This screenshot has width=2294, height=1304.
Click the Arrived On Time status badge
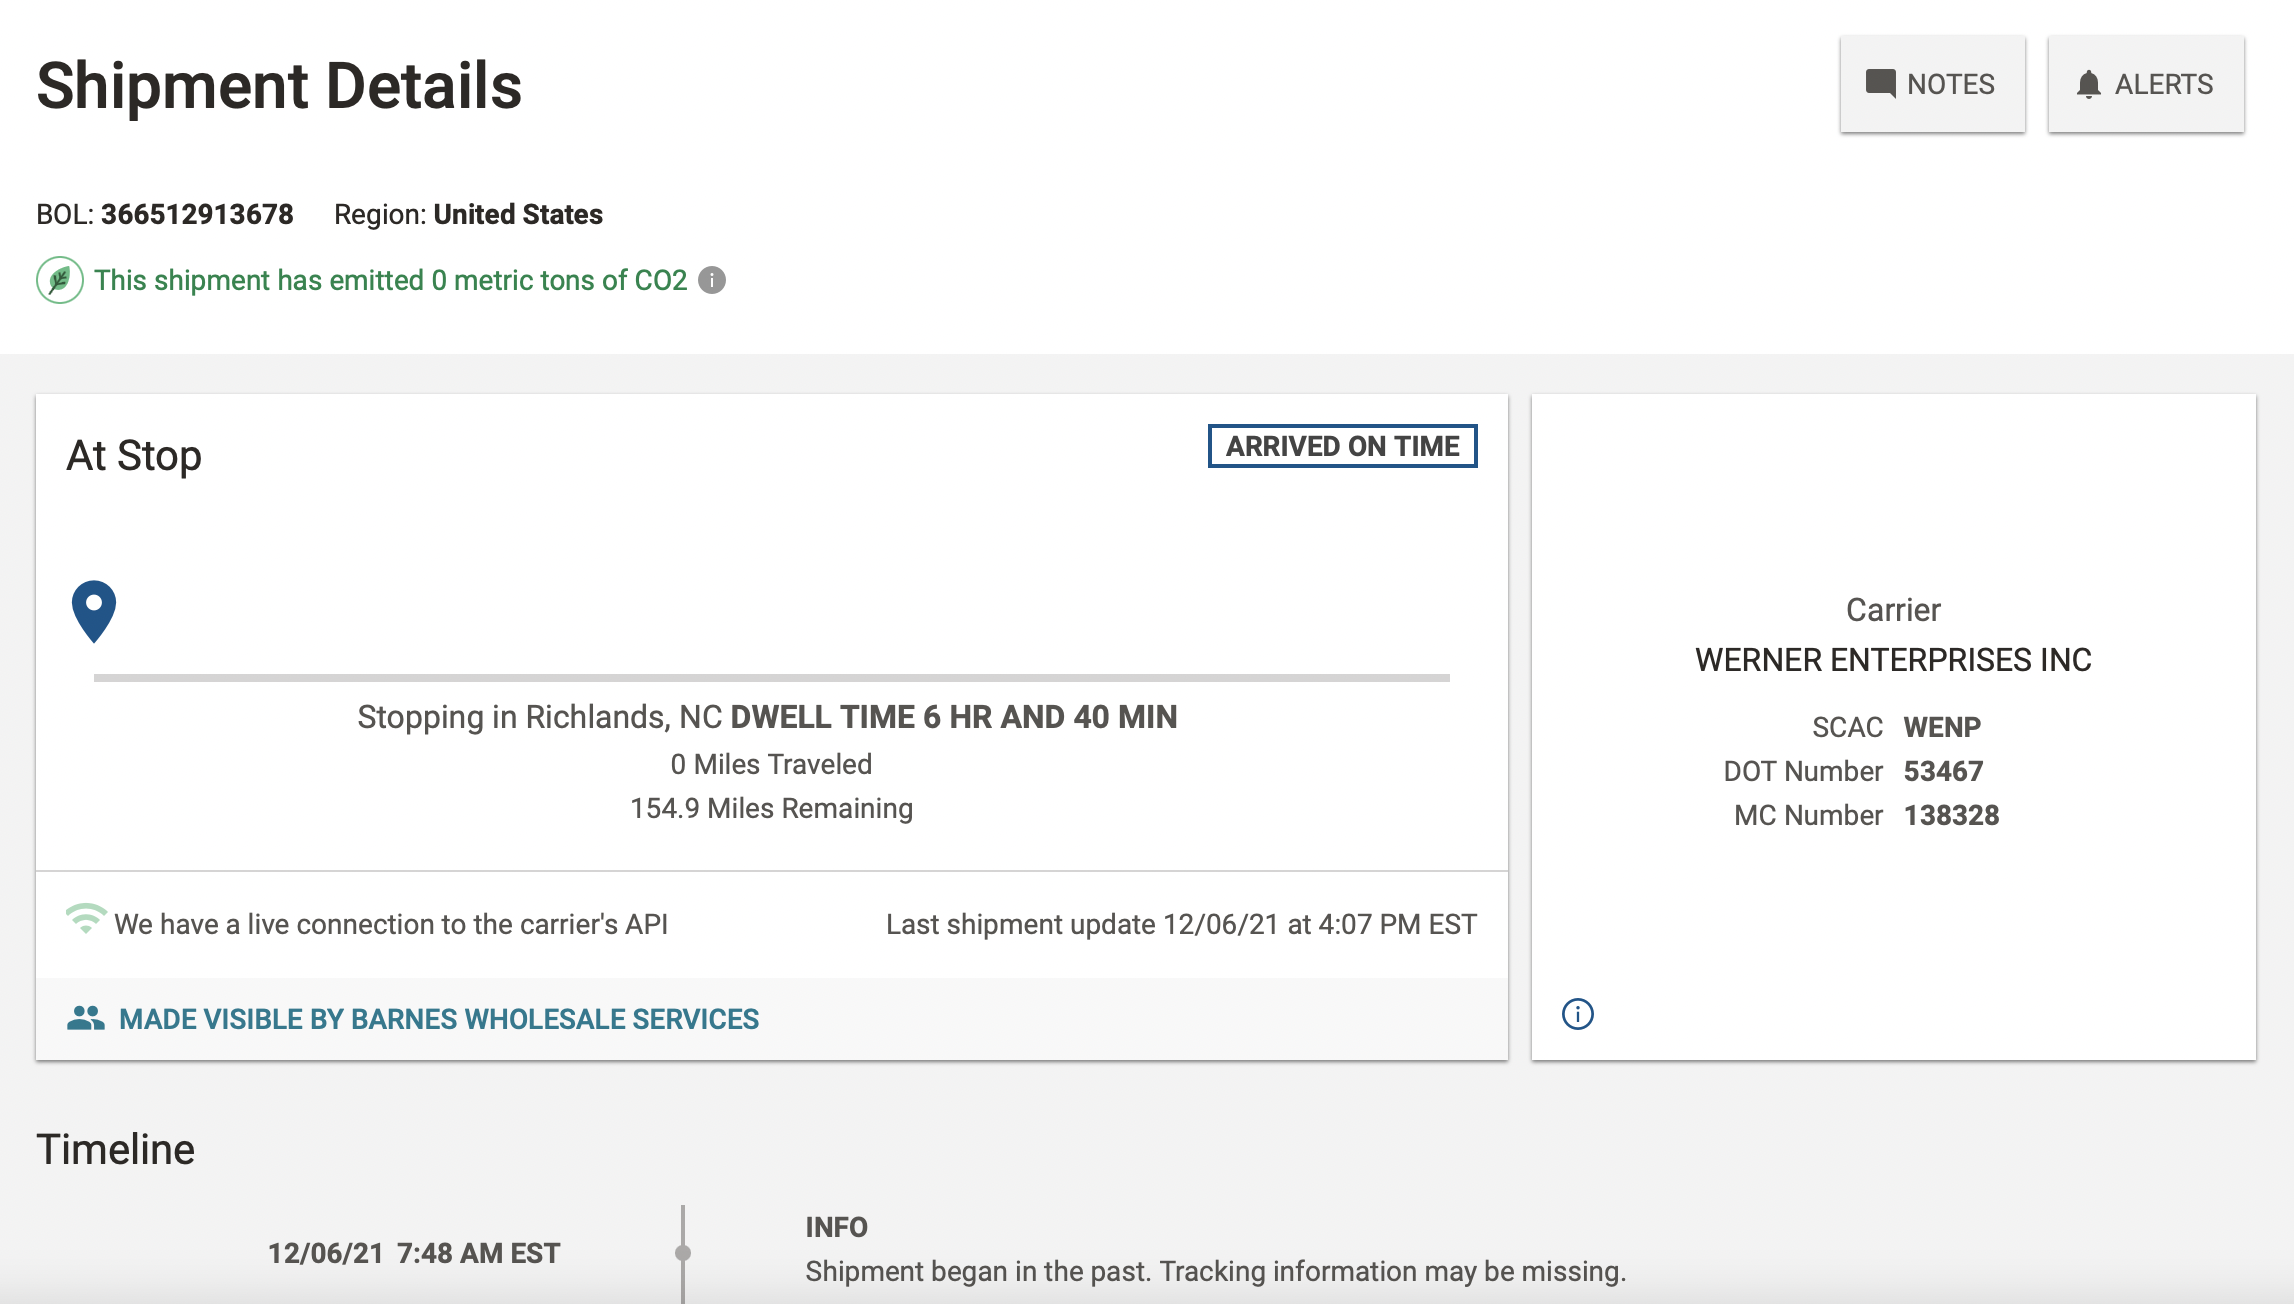pos(1342,446)
